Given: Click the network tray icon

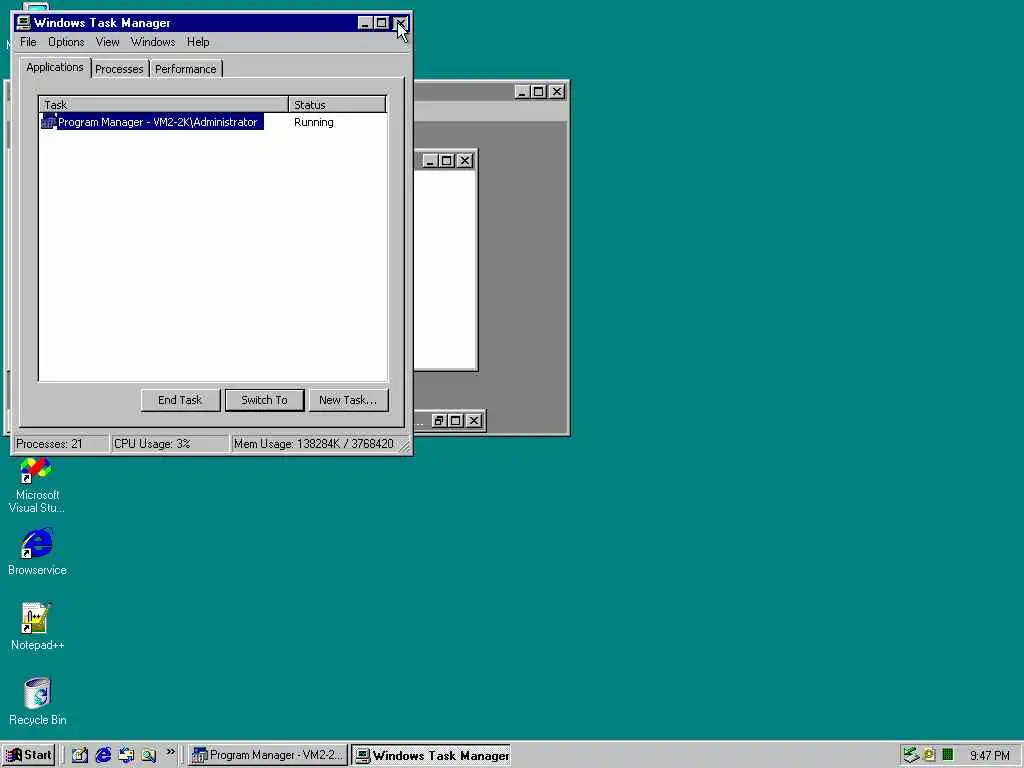Looking at the screenshot, I should click(910, 755).
